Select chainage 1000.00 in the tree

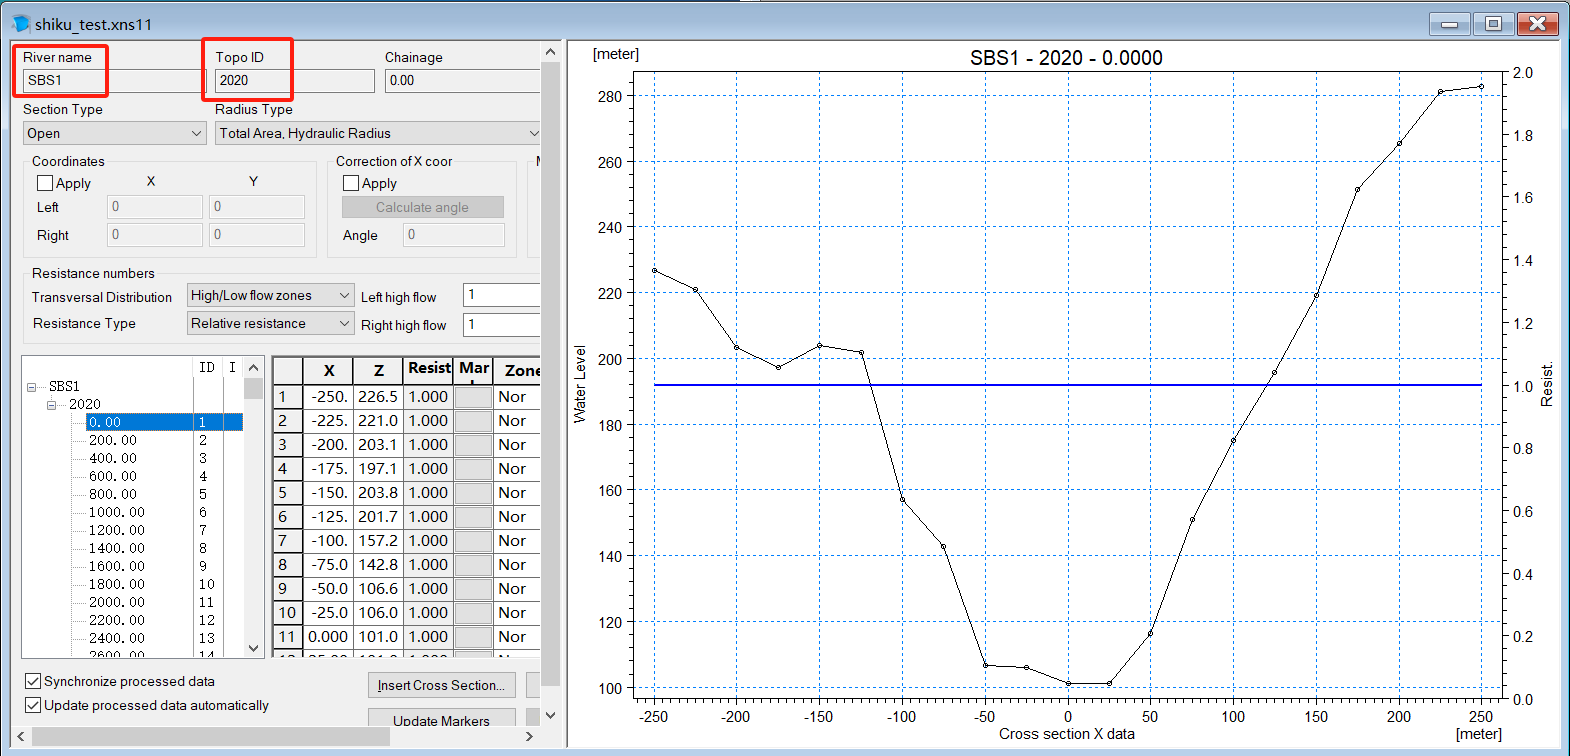[117, 512]
